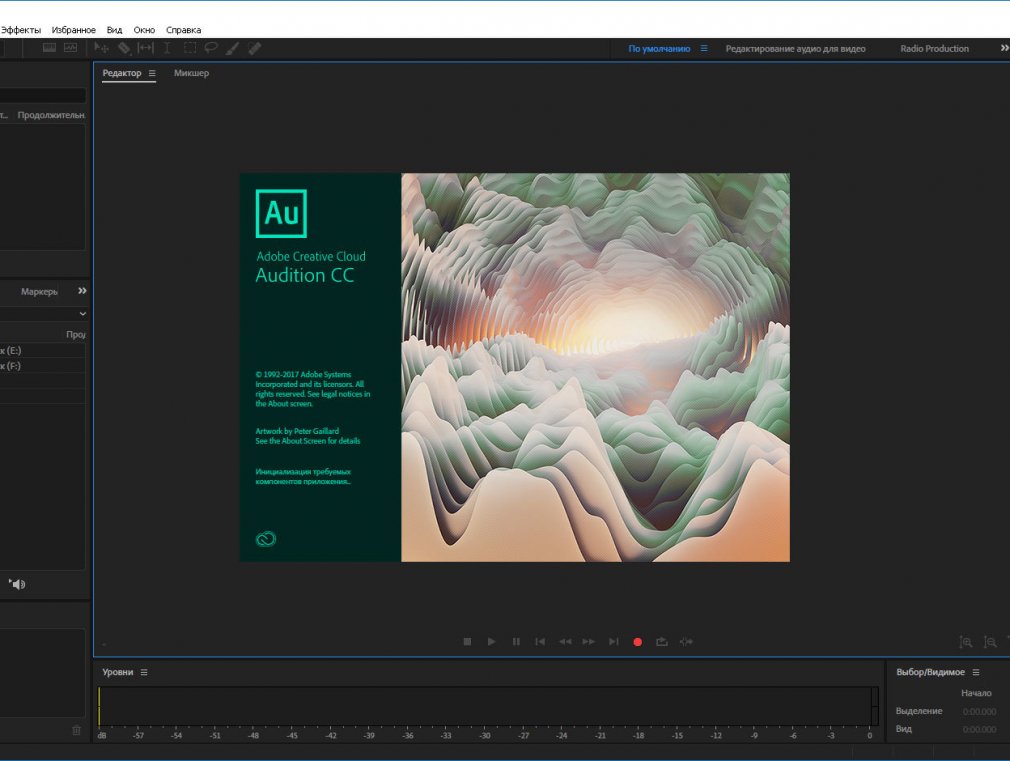Viewport: 1010px width, 761px height.
Task: Select the Spot Healing Brush tool
Action: click(x=255, y=48)
